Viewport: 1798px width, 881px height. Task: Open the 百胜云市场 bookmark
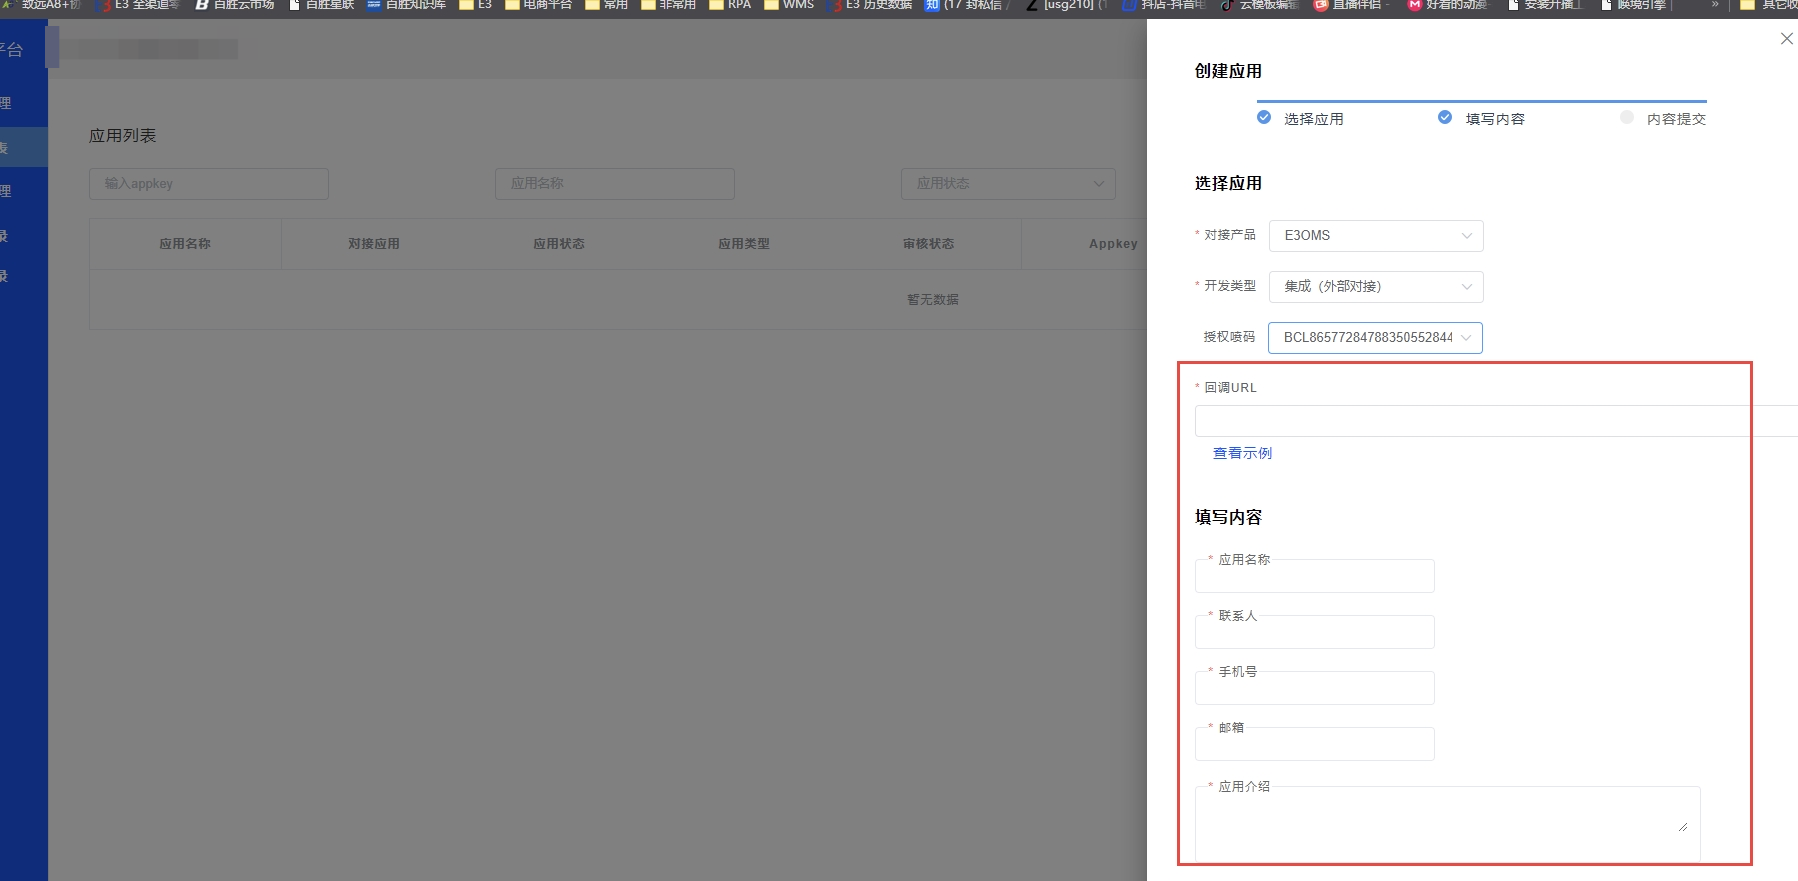point(235,5)
